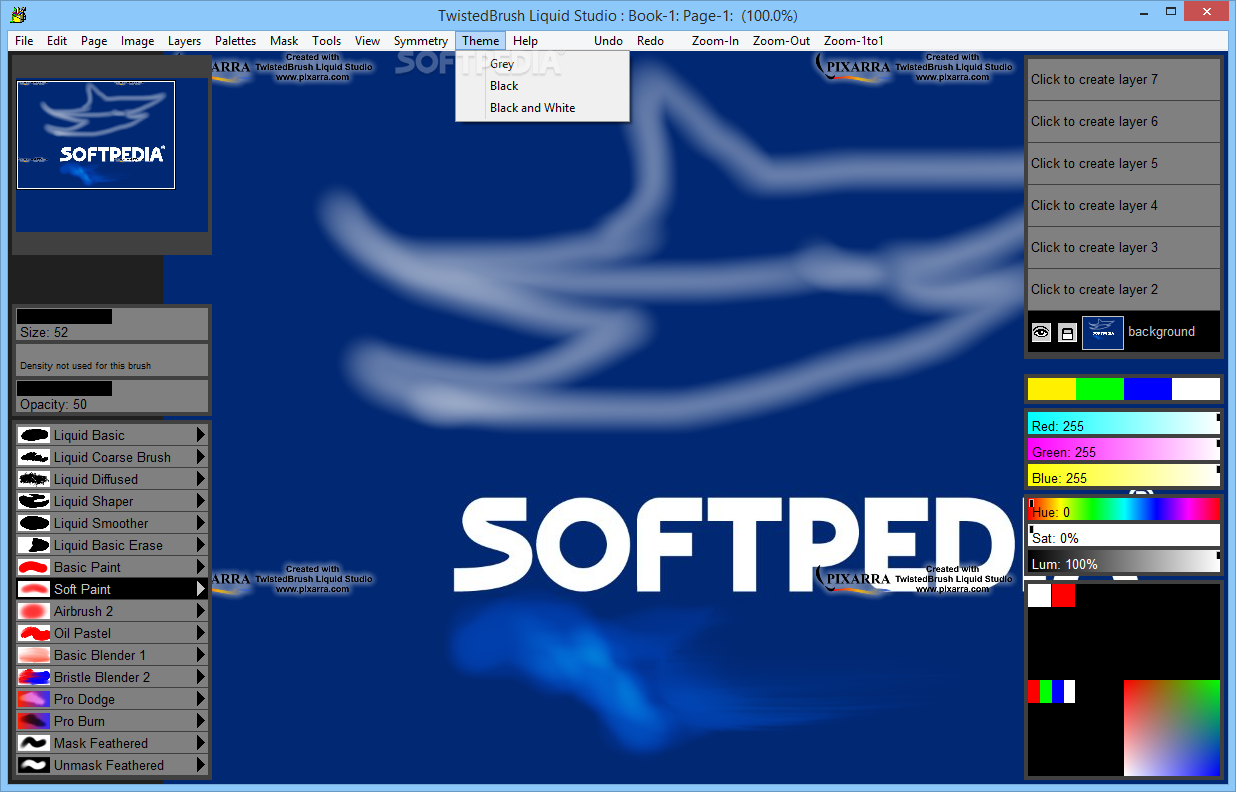Expand Liquid Shaper variants arrow
1236x792 pixels.
coord(201,501)
